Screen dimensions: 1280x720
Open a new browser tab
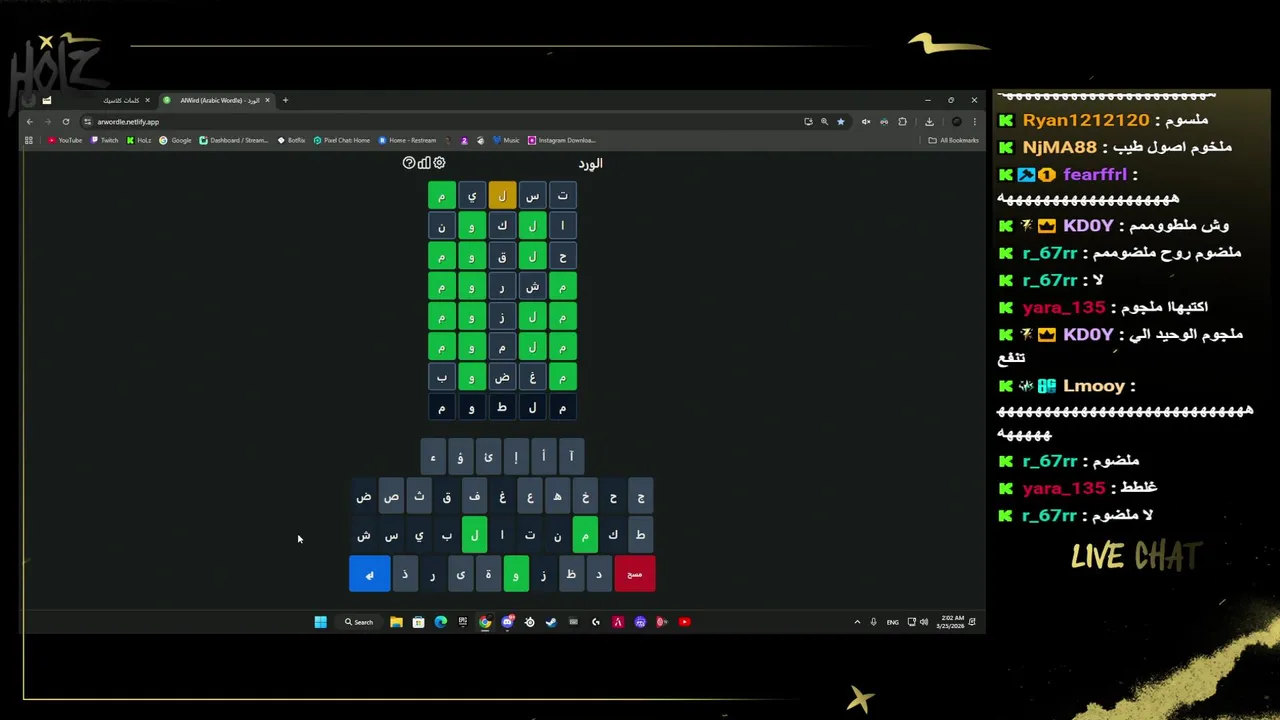click(x=285, y=100)
